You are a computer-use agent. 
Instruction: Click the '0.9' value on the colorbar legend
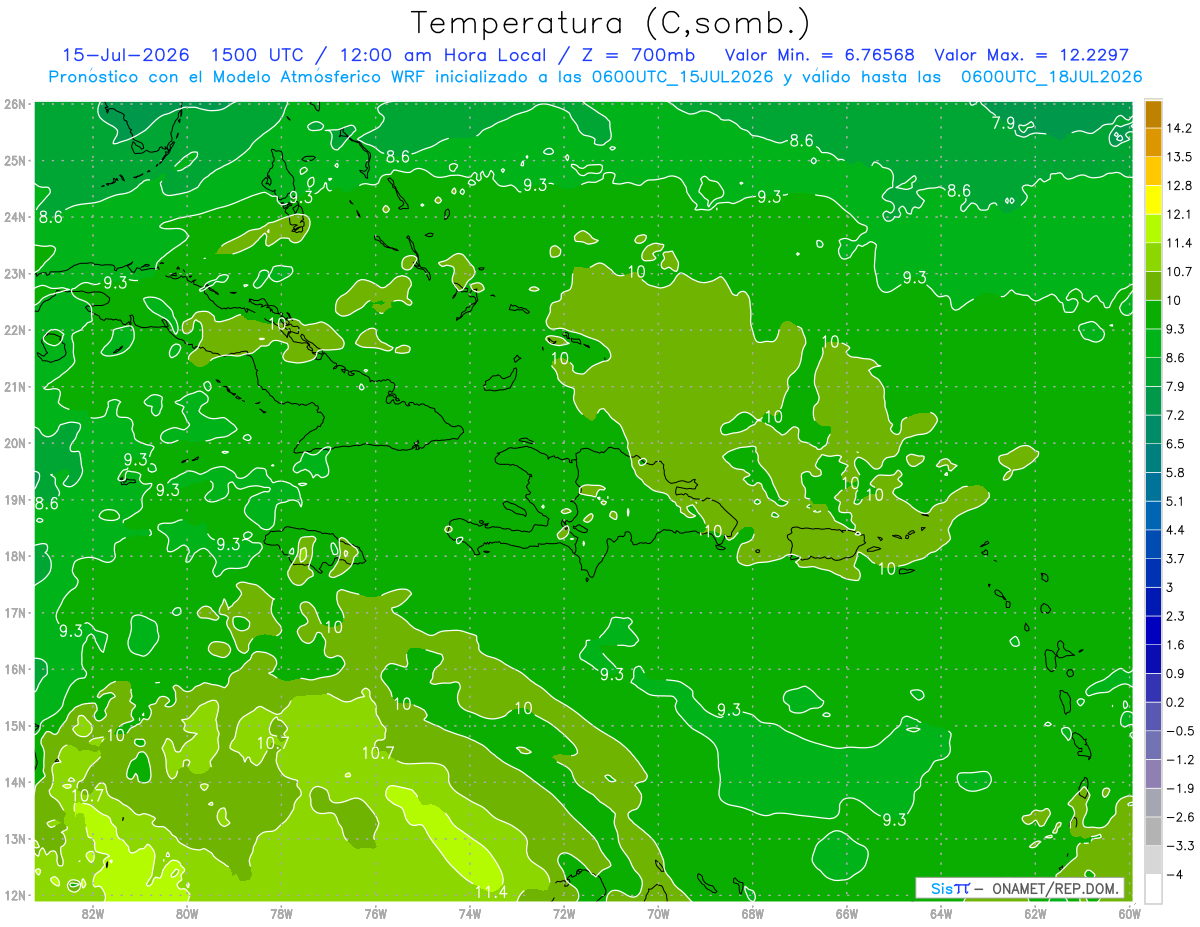1178,673
